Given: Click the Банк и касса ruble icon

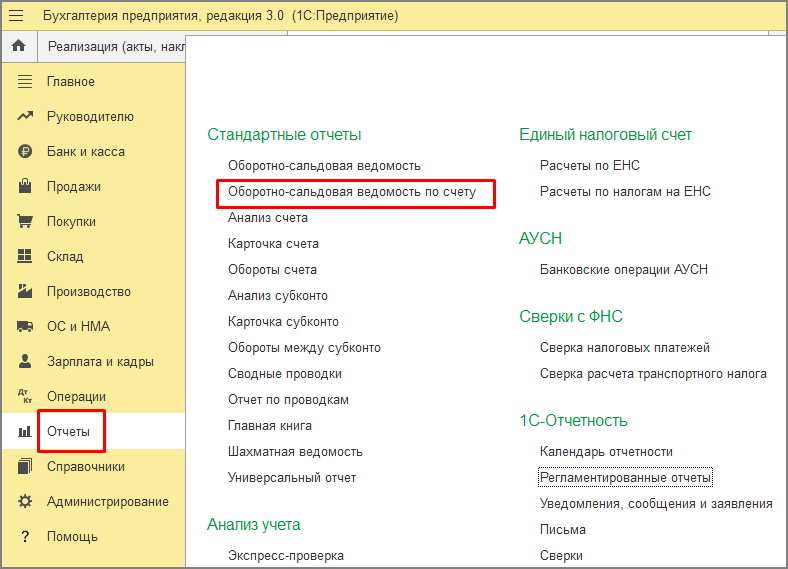Looking at the screenshot, I should [26, 152].
